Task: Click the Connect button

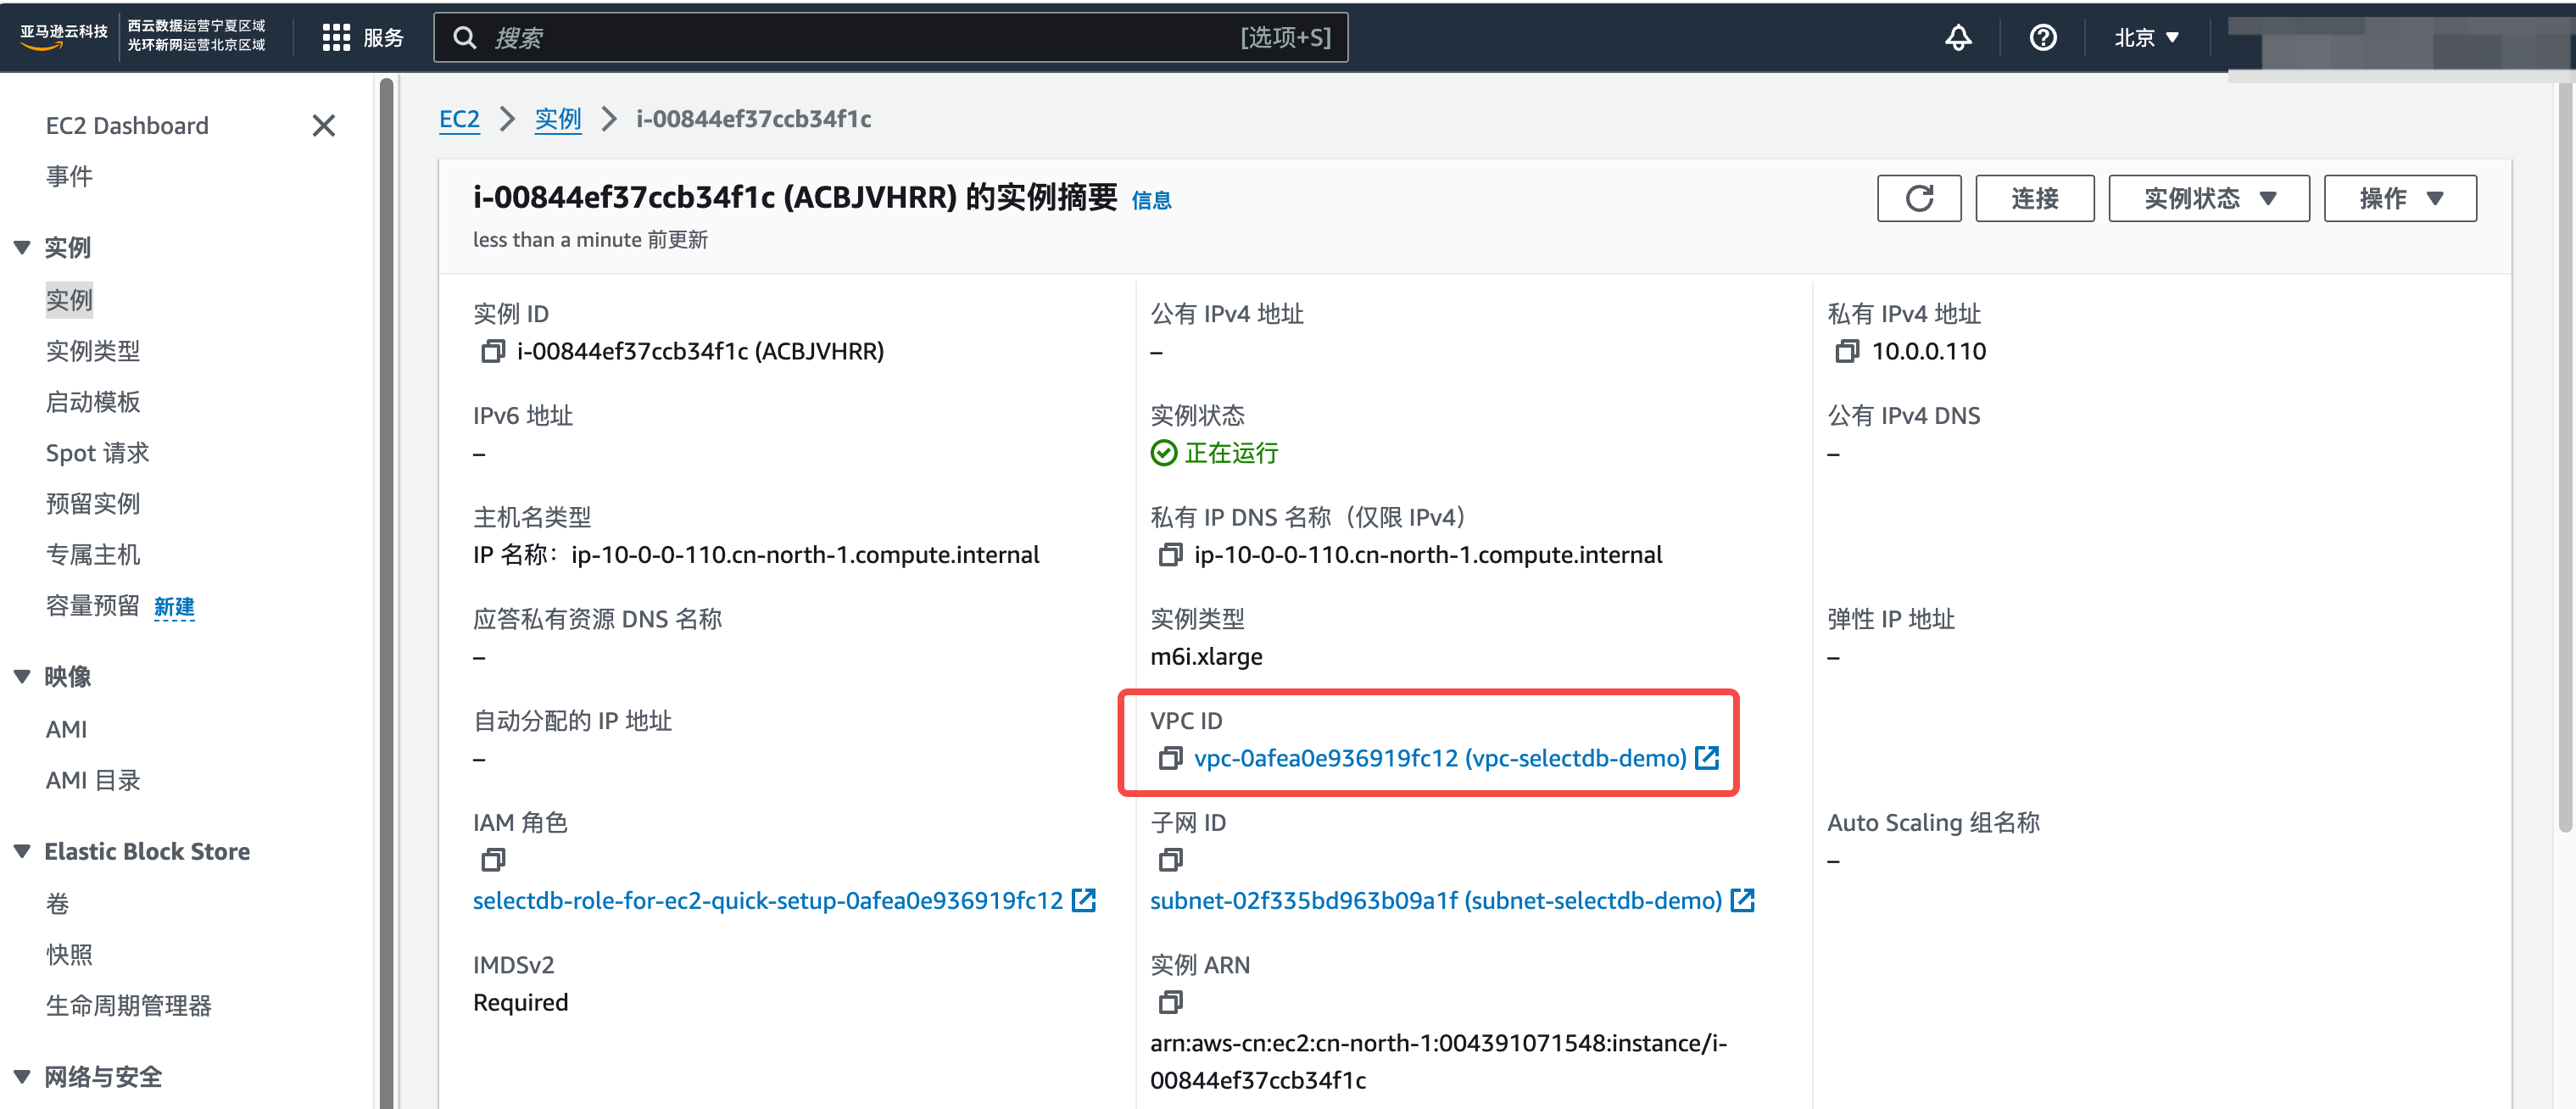Action: click(x=2034, y=198)
